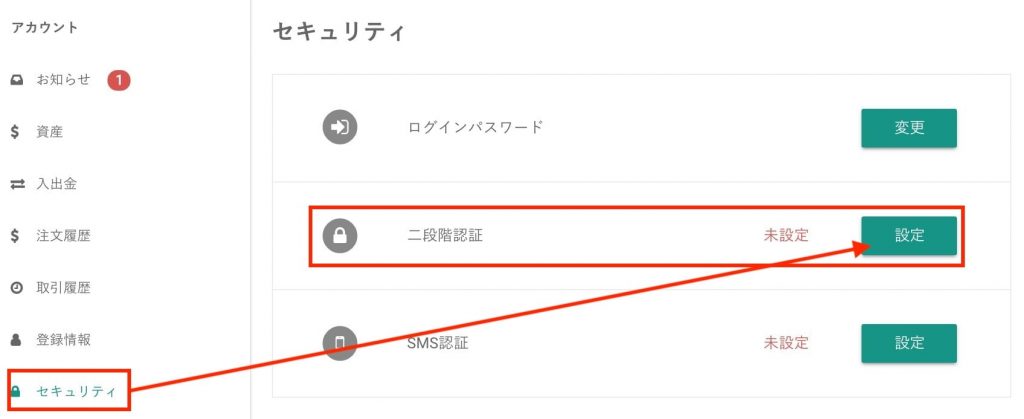The height and width of the screenshot is (419, 1024).
Task: Click the dollar icon next to 注文履歴
Action: point(16,236)
